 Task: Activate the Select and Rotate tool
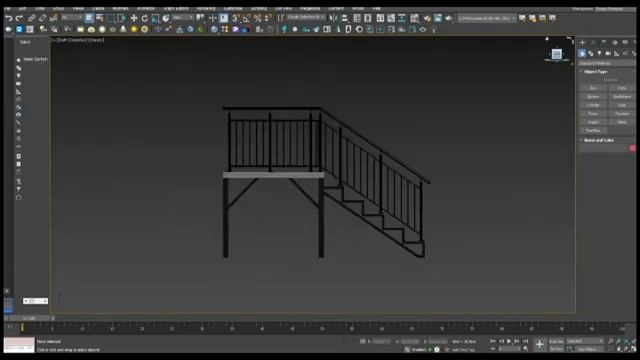point(144,18)
